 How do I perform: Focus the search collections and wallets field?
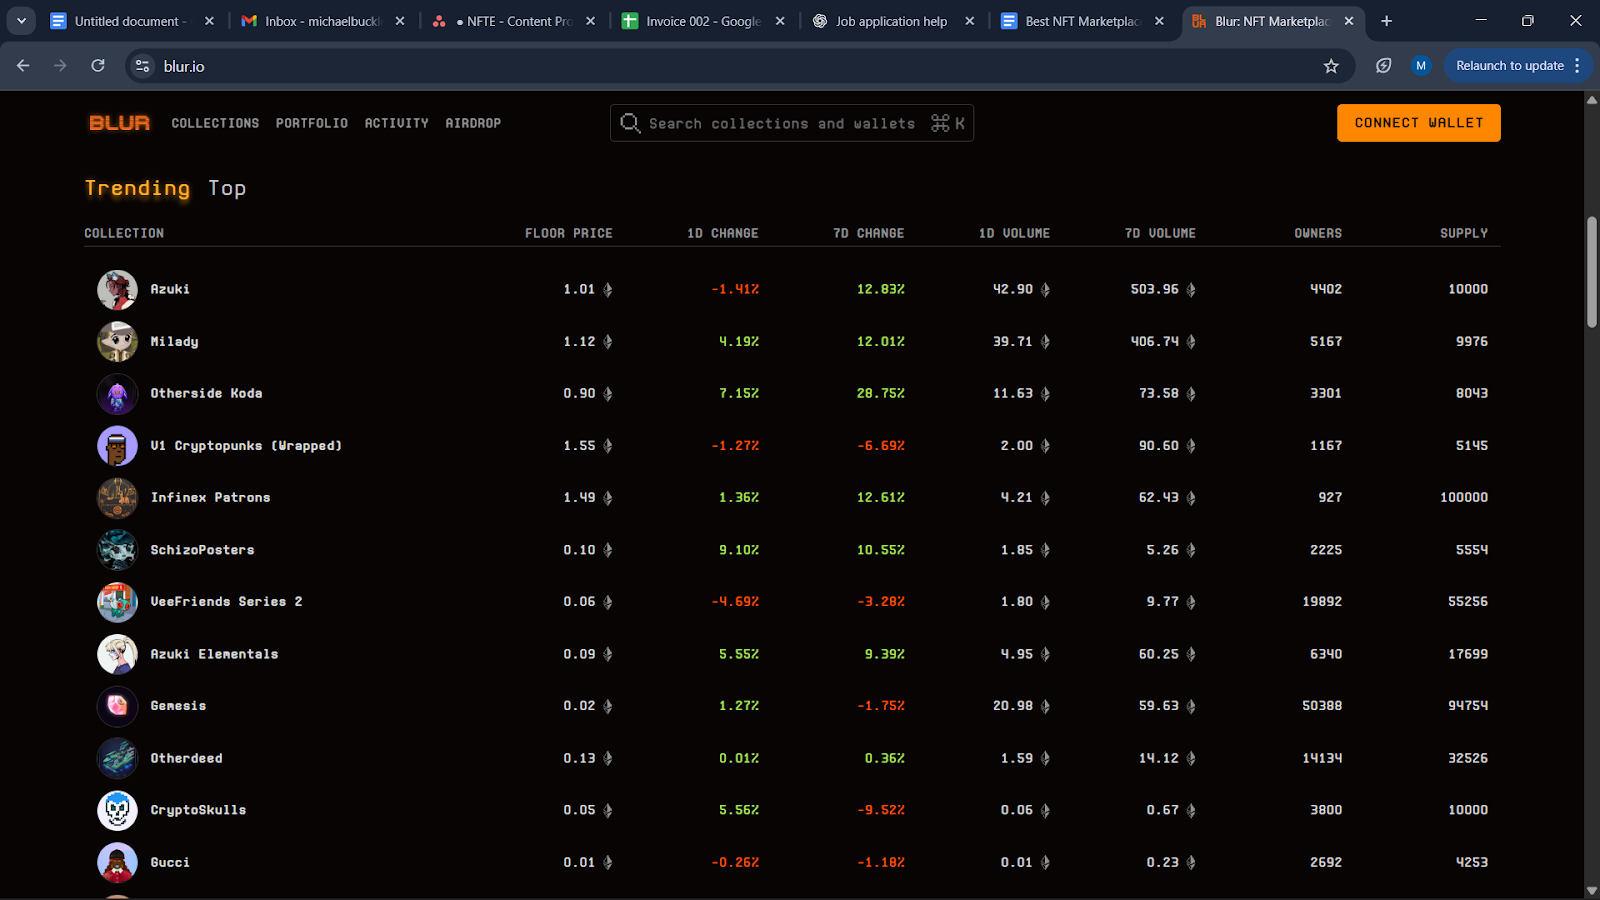[780, 123]
